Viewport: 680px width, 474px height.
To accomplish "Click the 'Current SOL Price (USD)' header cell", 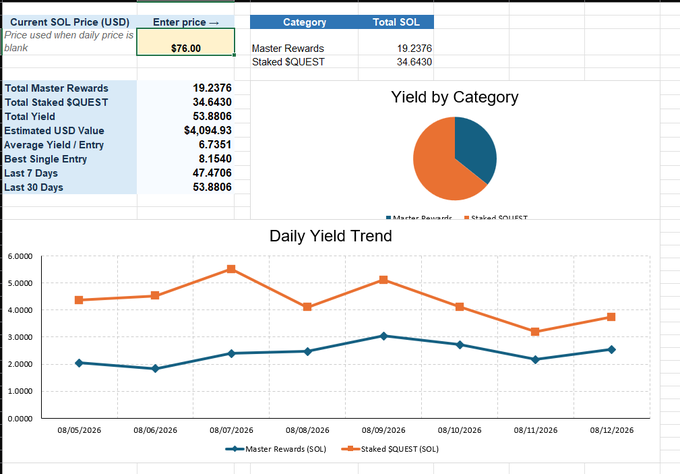I will click(x=70, y=22).
